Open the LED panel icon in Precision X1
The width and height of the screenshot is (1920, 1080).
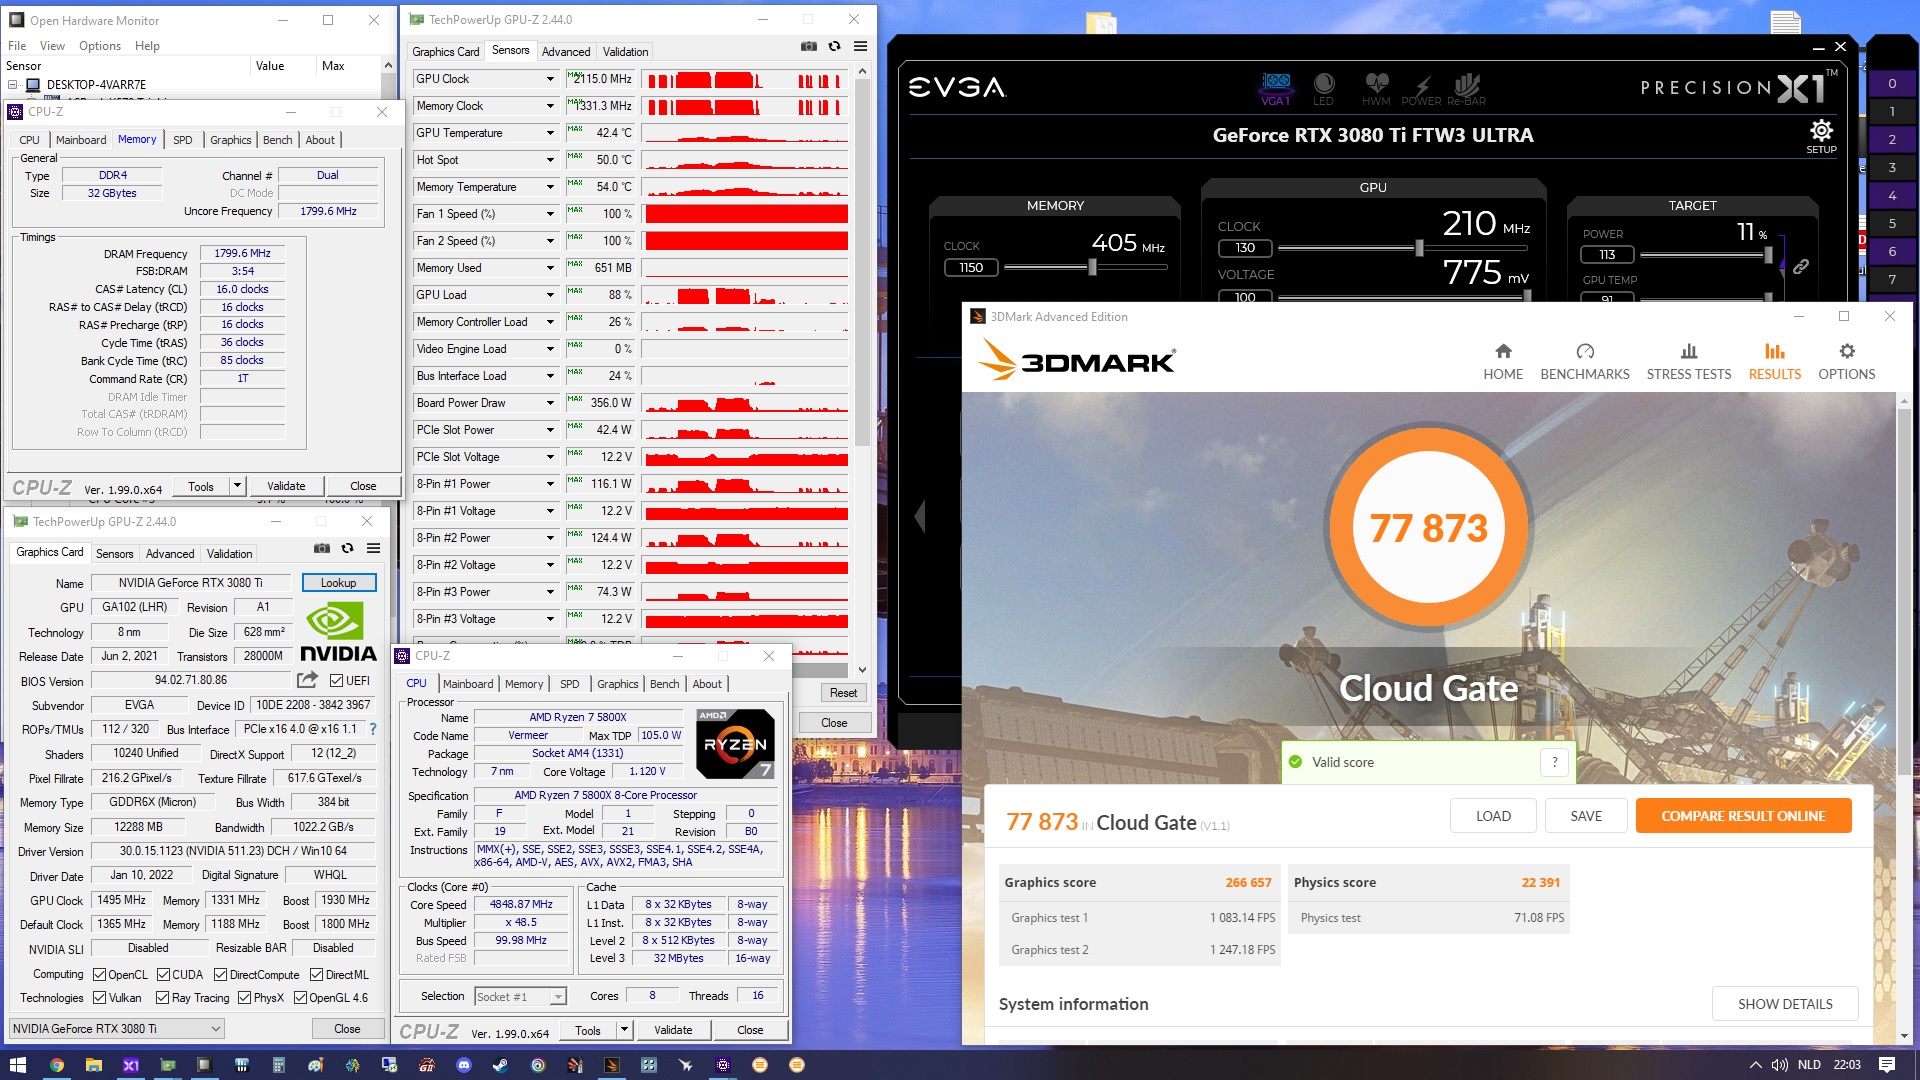(x=1323, y=88)
